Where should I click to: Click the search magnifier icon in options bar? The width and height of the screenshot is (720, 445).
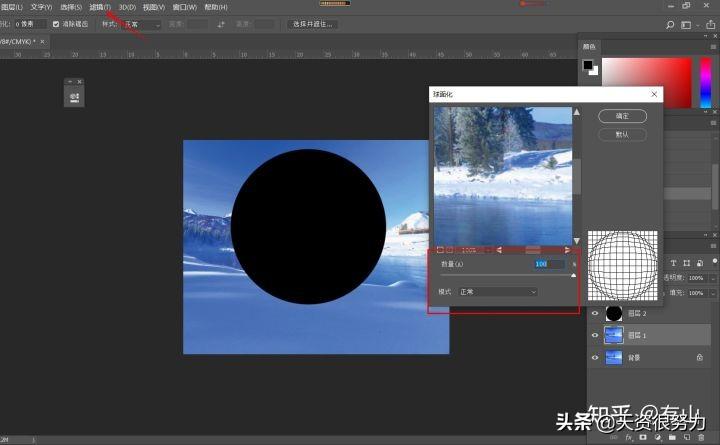point(670,25)
